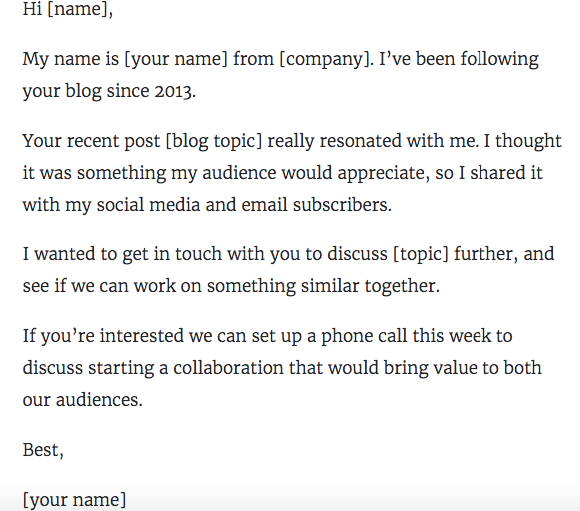Click the [blog topic] placeholder

(214, 141)
